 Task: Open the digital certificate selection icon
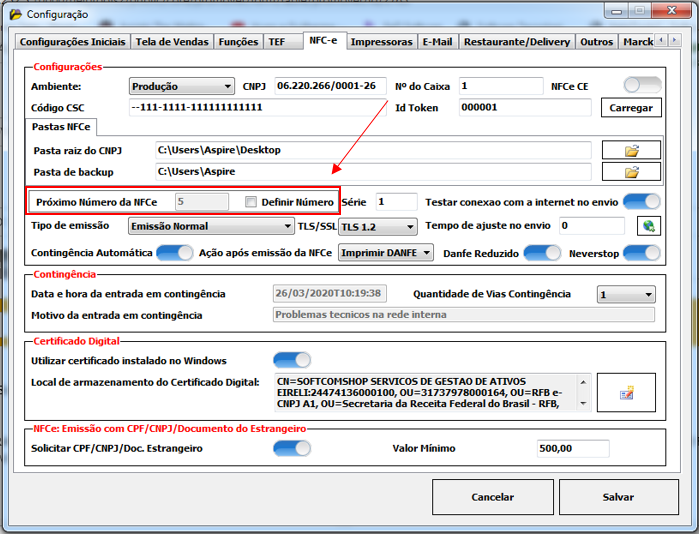click(x=626, y=394)
